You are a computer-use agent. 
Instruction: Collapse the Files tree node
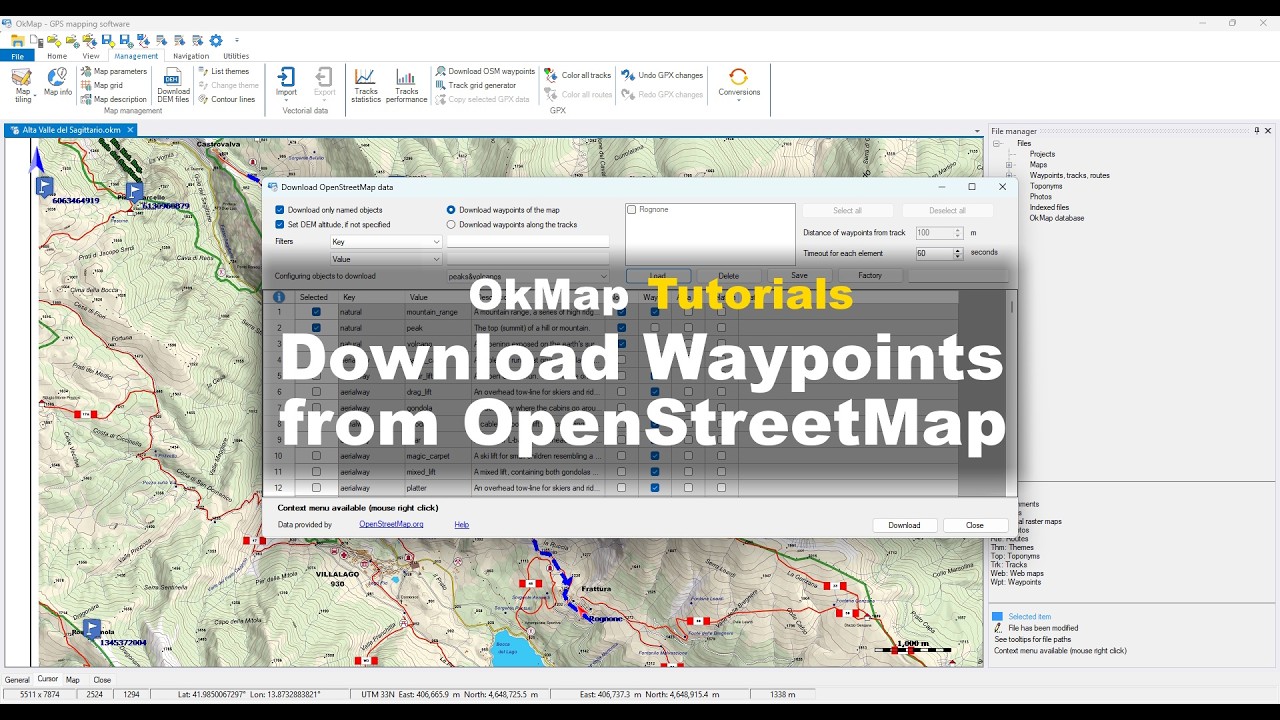(x=996, y=143)
